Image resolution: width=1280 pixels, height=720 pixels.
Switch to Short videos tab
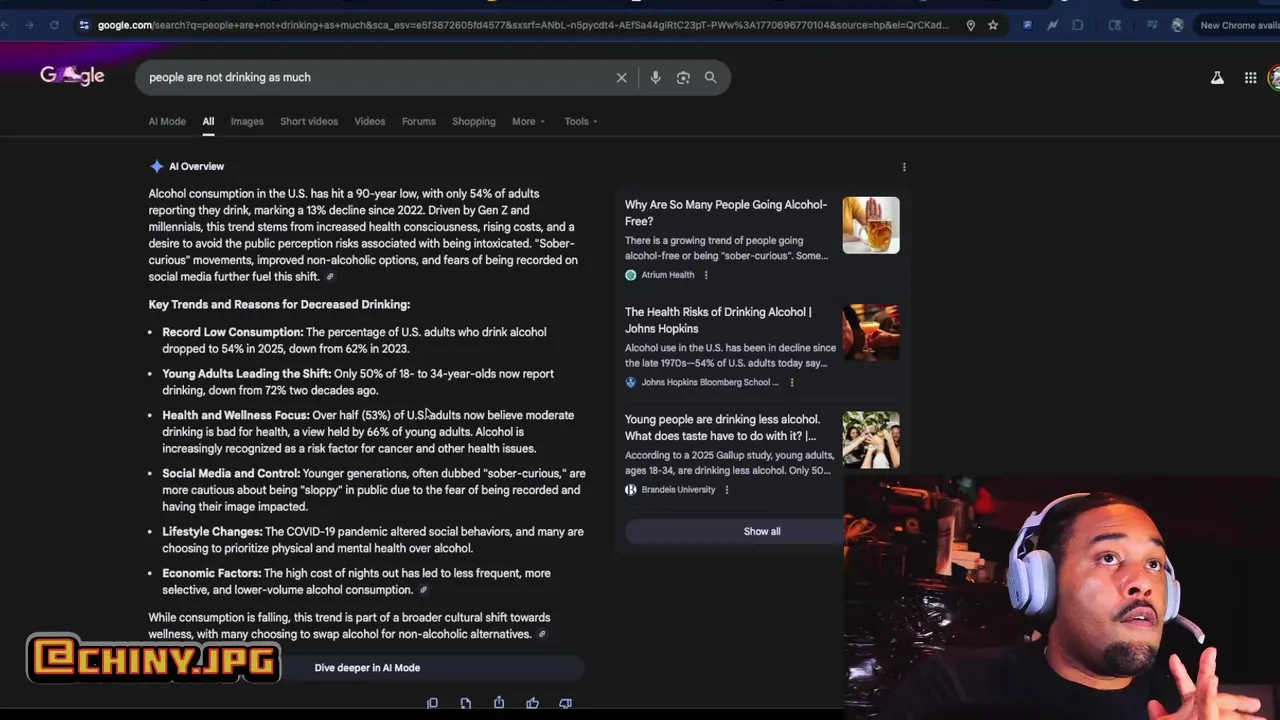click(x=309, y=121)
